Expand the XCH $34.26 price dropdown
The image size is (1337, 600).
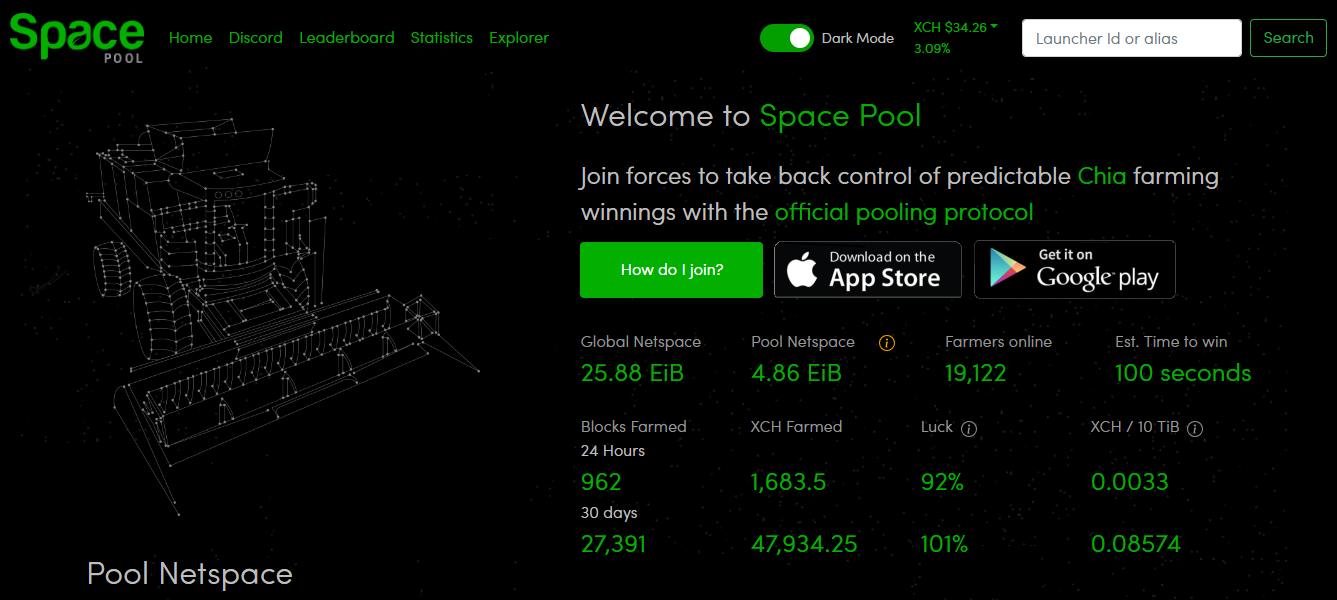pos(956,27)
